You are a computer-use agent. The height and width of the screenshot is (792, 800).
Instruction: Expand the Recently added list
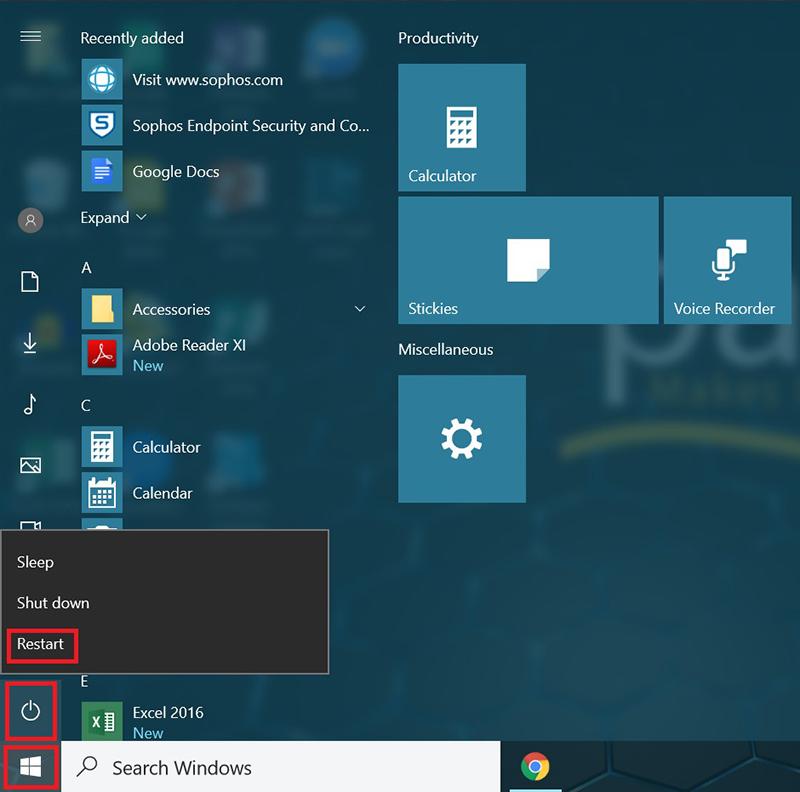tap(113, 218)
